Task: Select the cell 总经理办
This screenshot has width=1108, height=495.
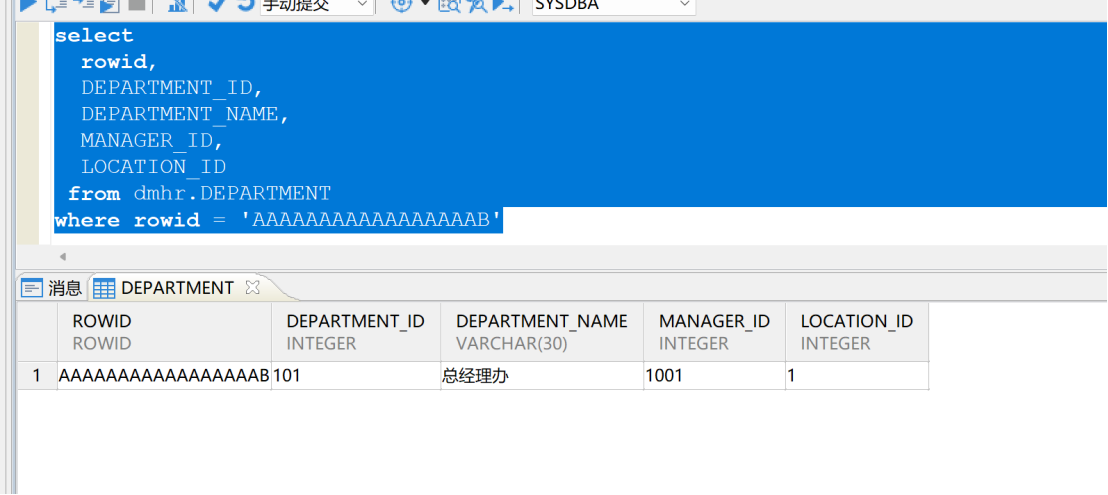Action: [x=541, y=376]
